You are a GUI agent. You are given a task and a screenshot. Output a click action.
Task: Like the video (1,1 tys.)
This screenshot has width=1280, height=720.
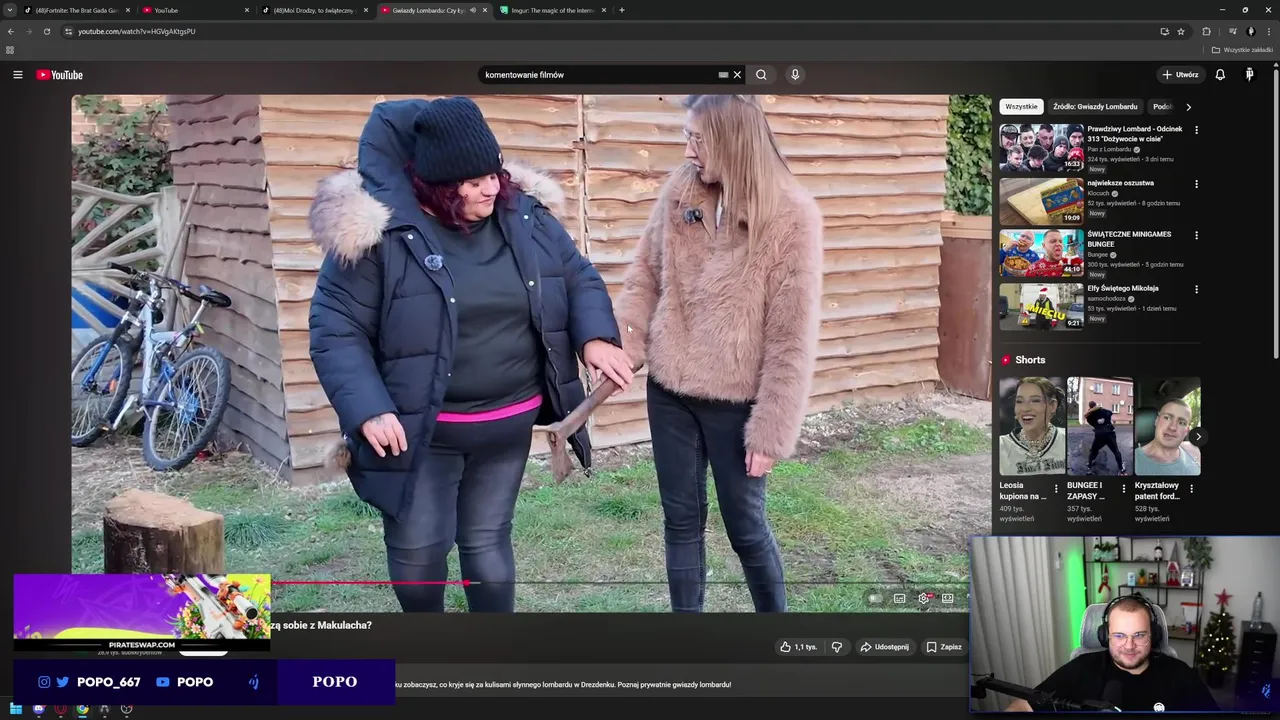(x=799, y=647)
